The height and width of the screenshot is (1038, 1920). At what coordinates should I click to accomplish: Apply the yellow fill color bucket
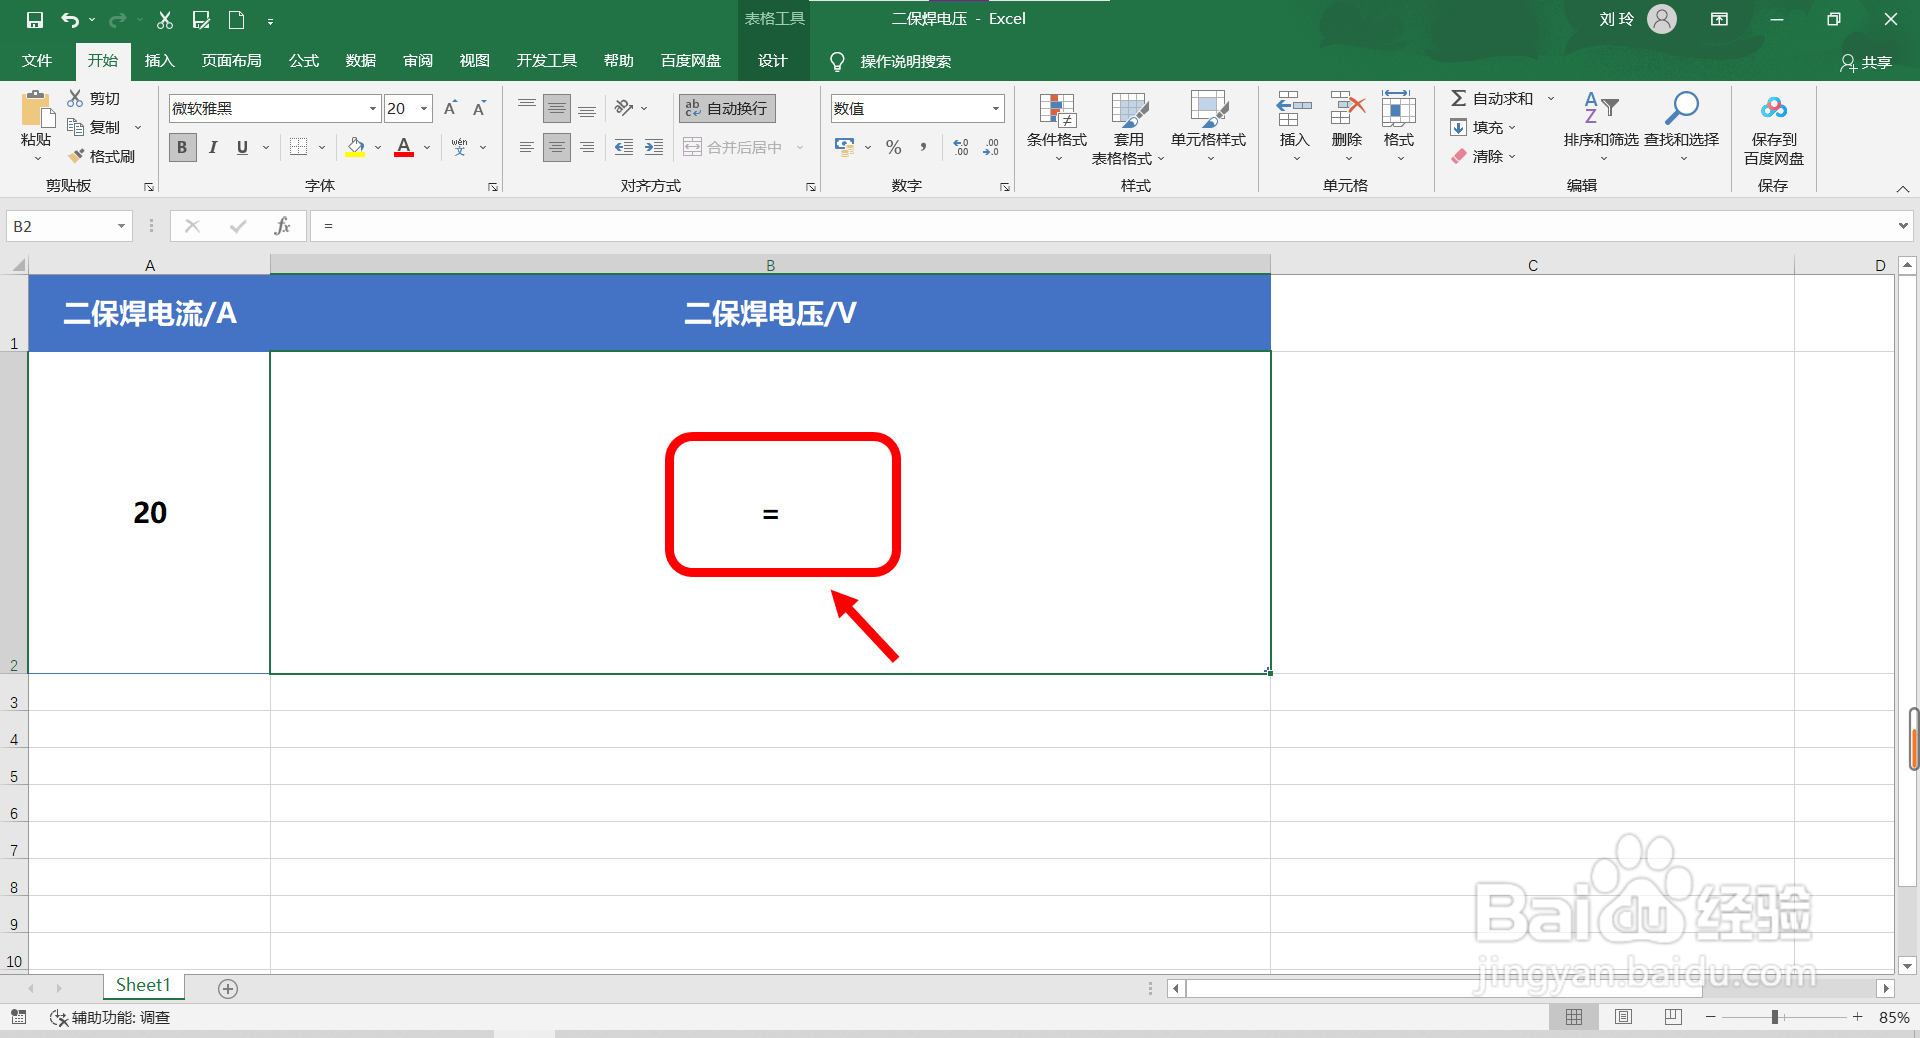(356, 147)
